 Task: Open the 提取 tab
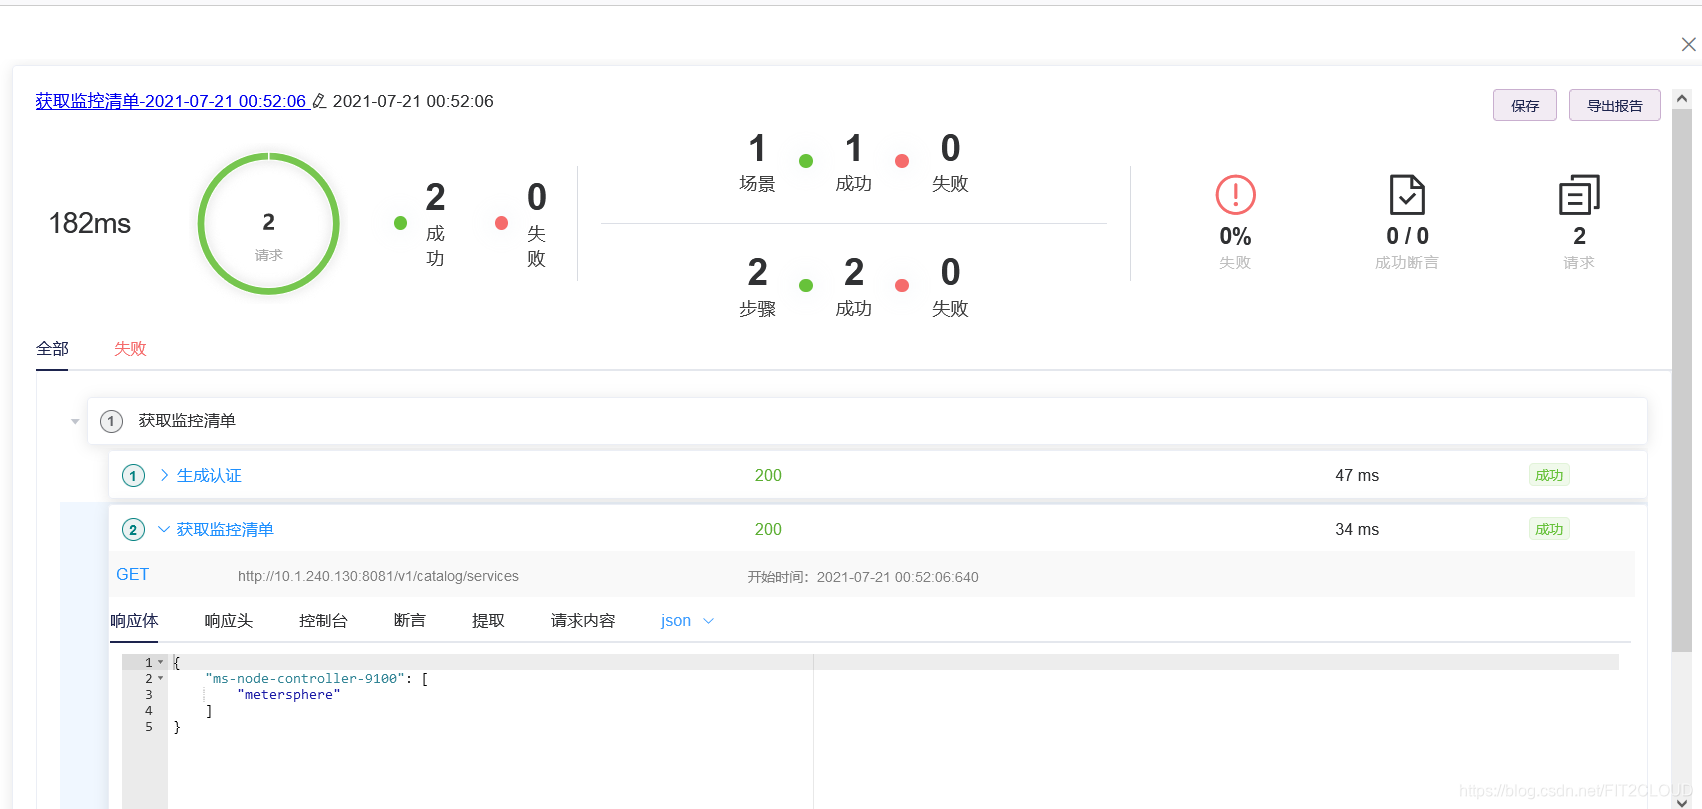pyautogui.click(x=488, y=620)
